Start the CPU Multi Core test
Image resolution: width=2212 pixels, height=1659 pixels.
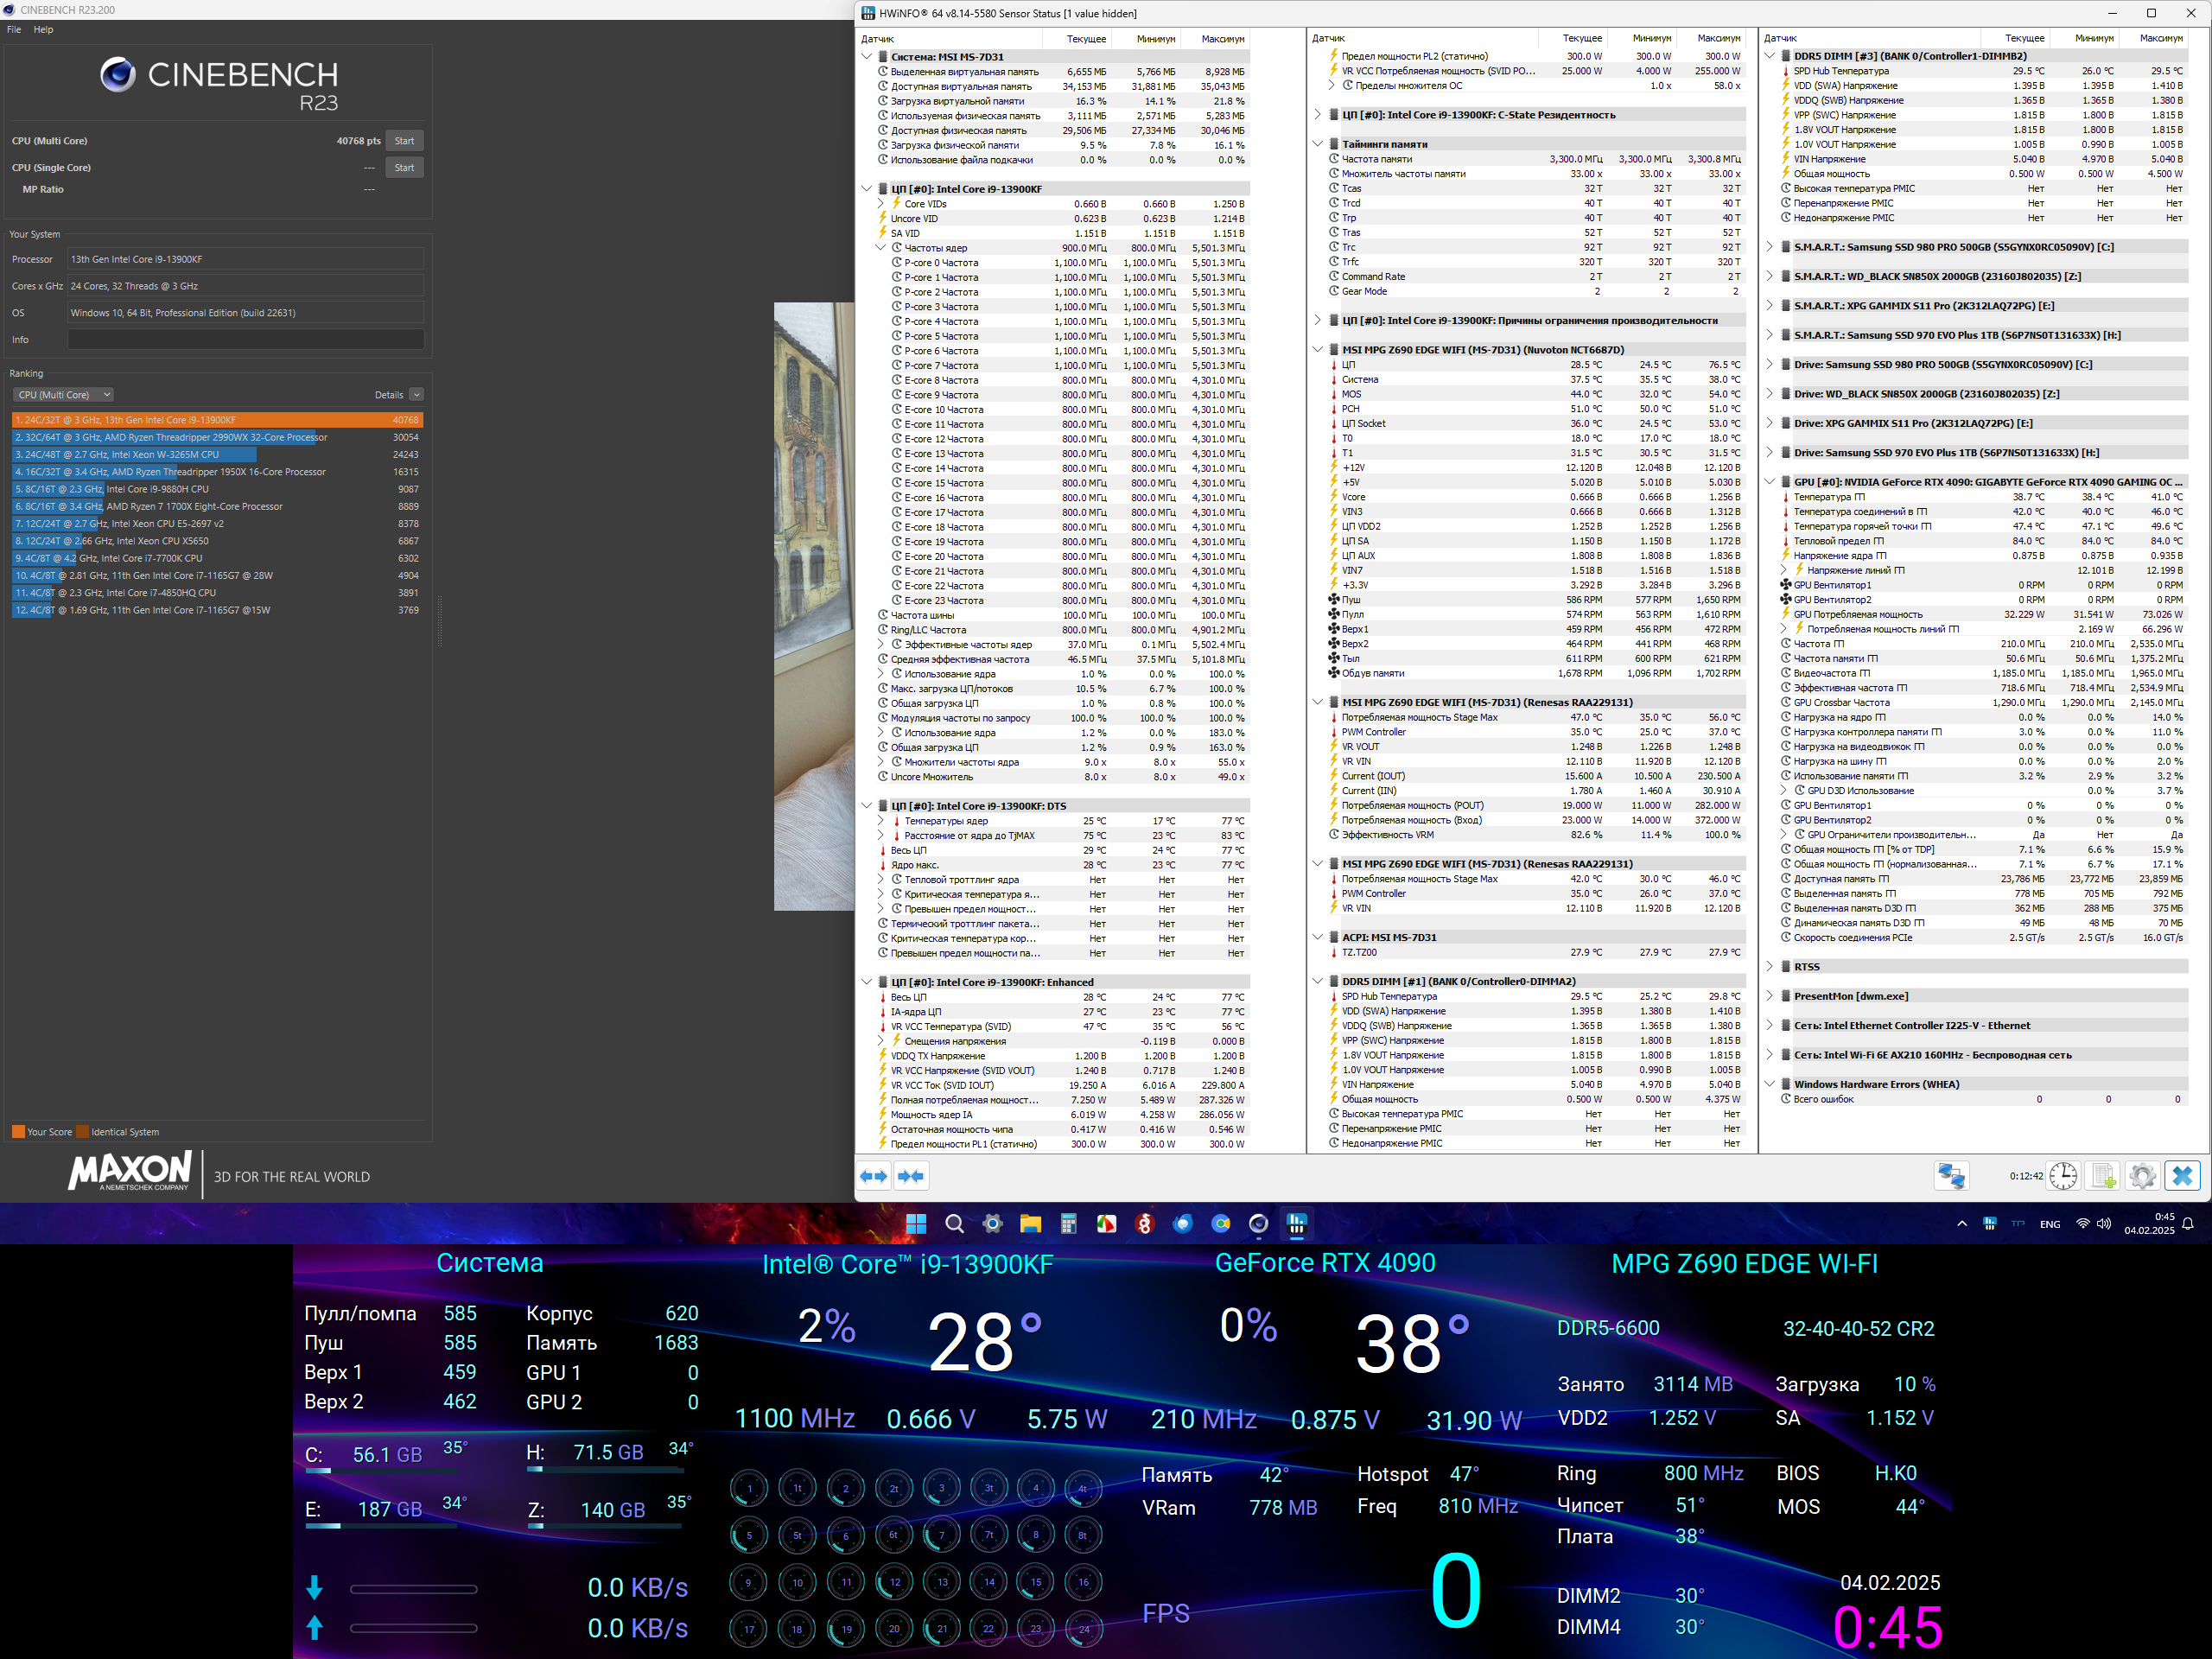click(404, 141)
